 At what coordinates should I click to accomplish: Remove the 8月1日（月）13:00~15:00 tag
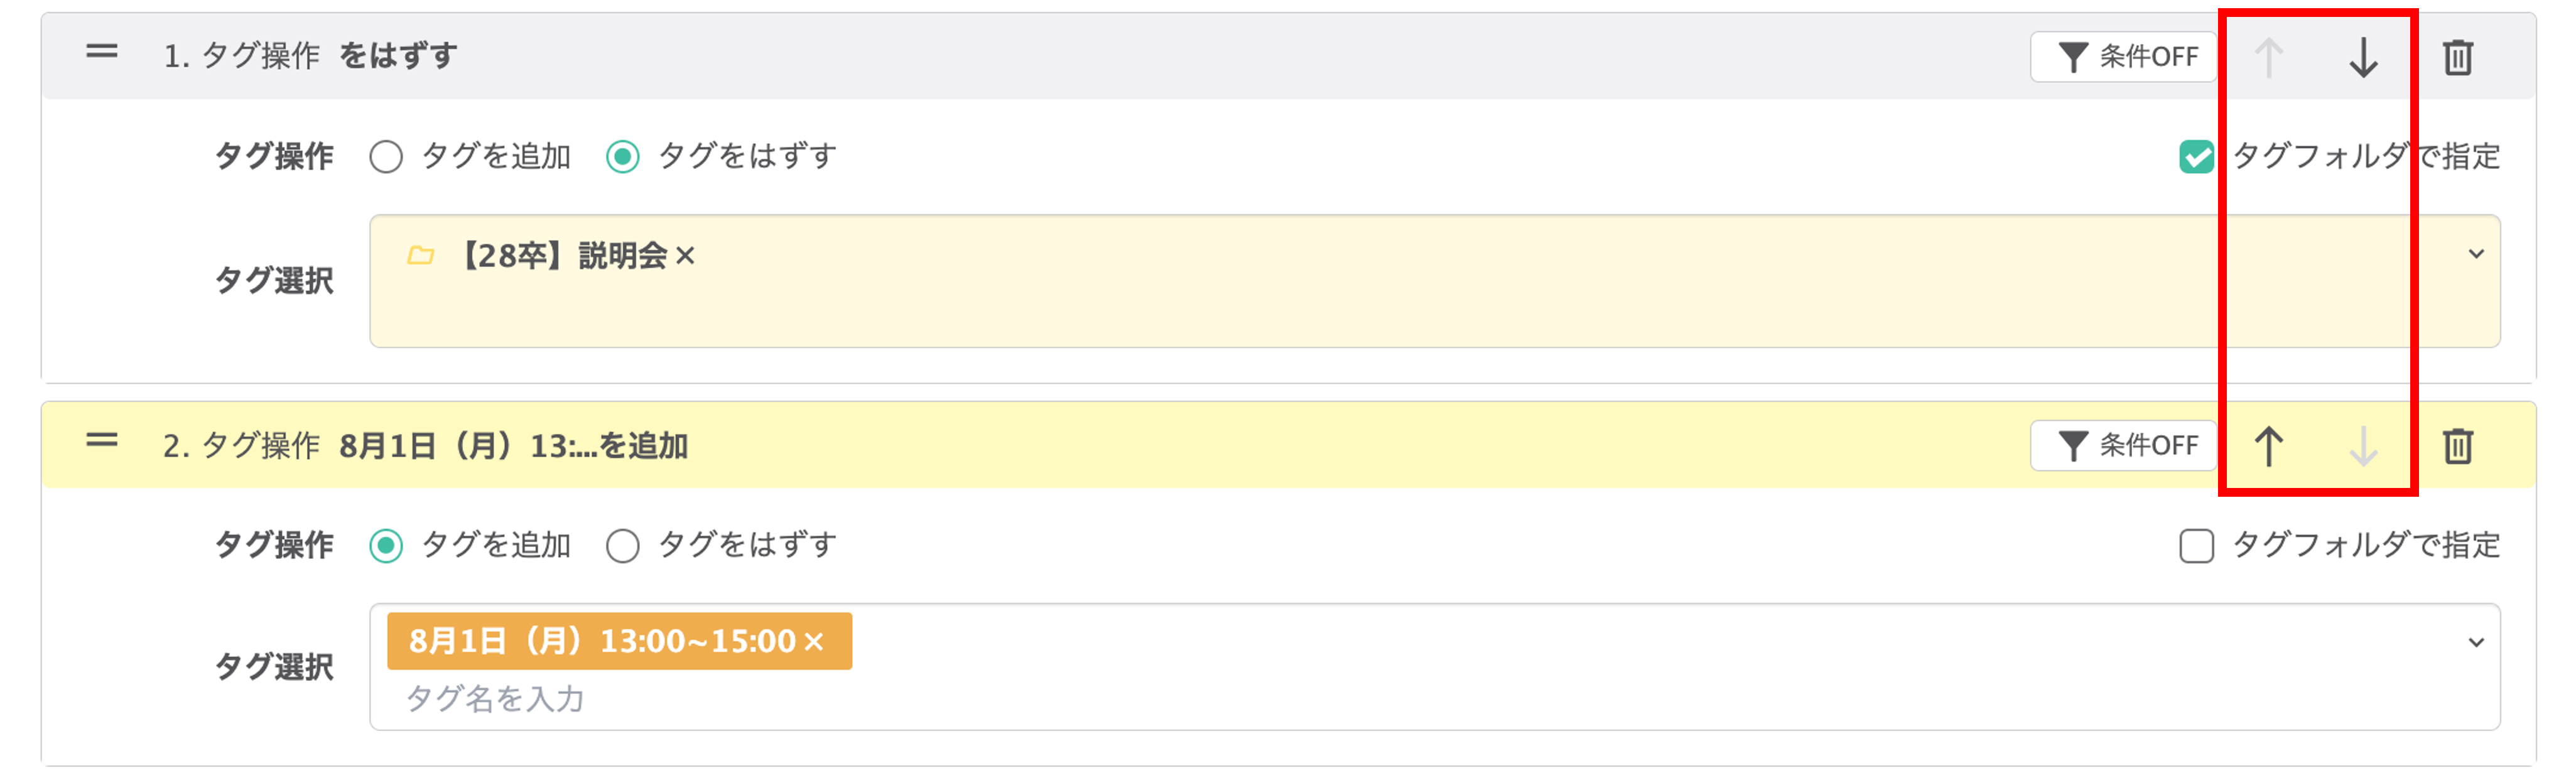pos(814,642)
